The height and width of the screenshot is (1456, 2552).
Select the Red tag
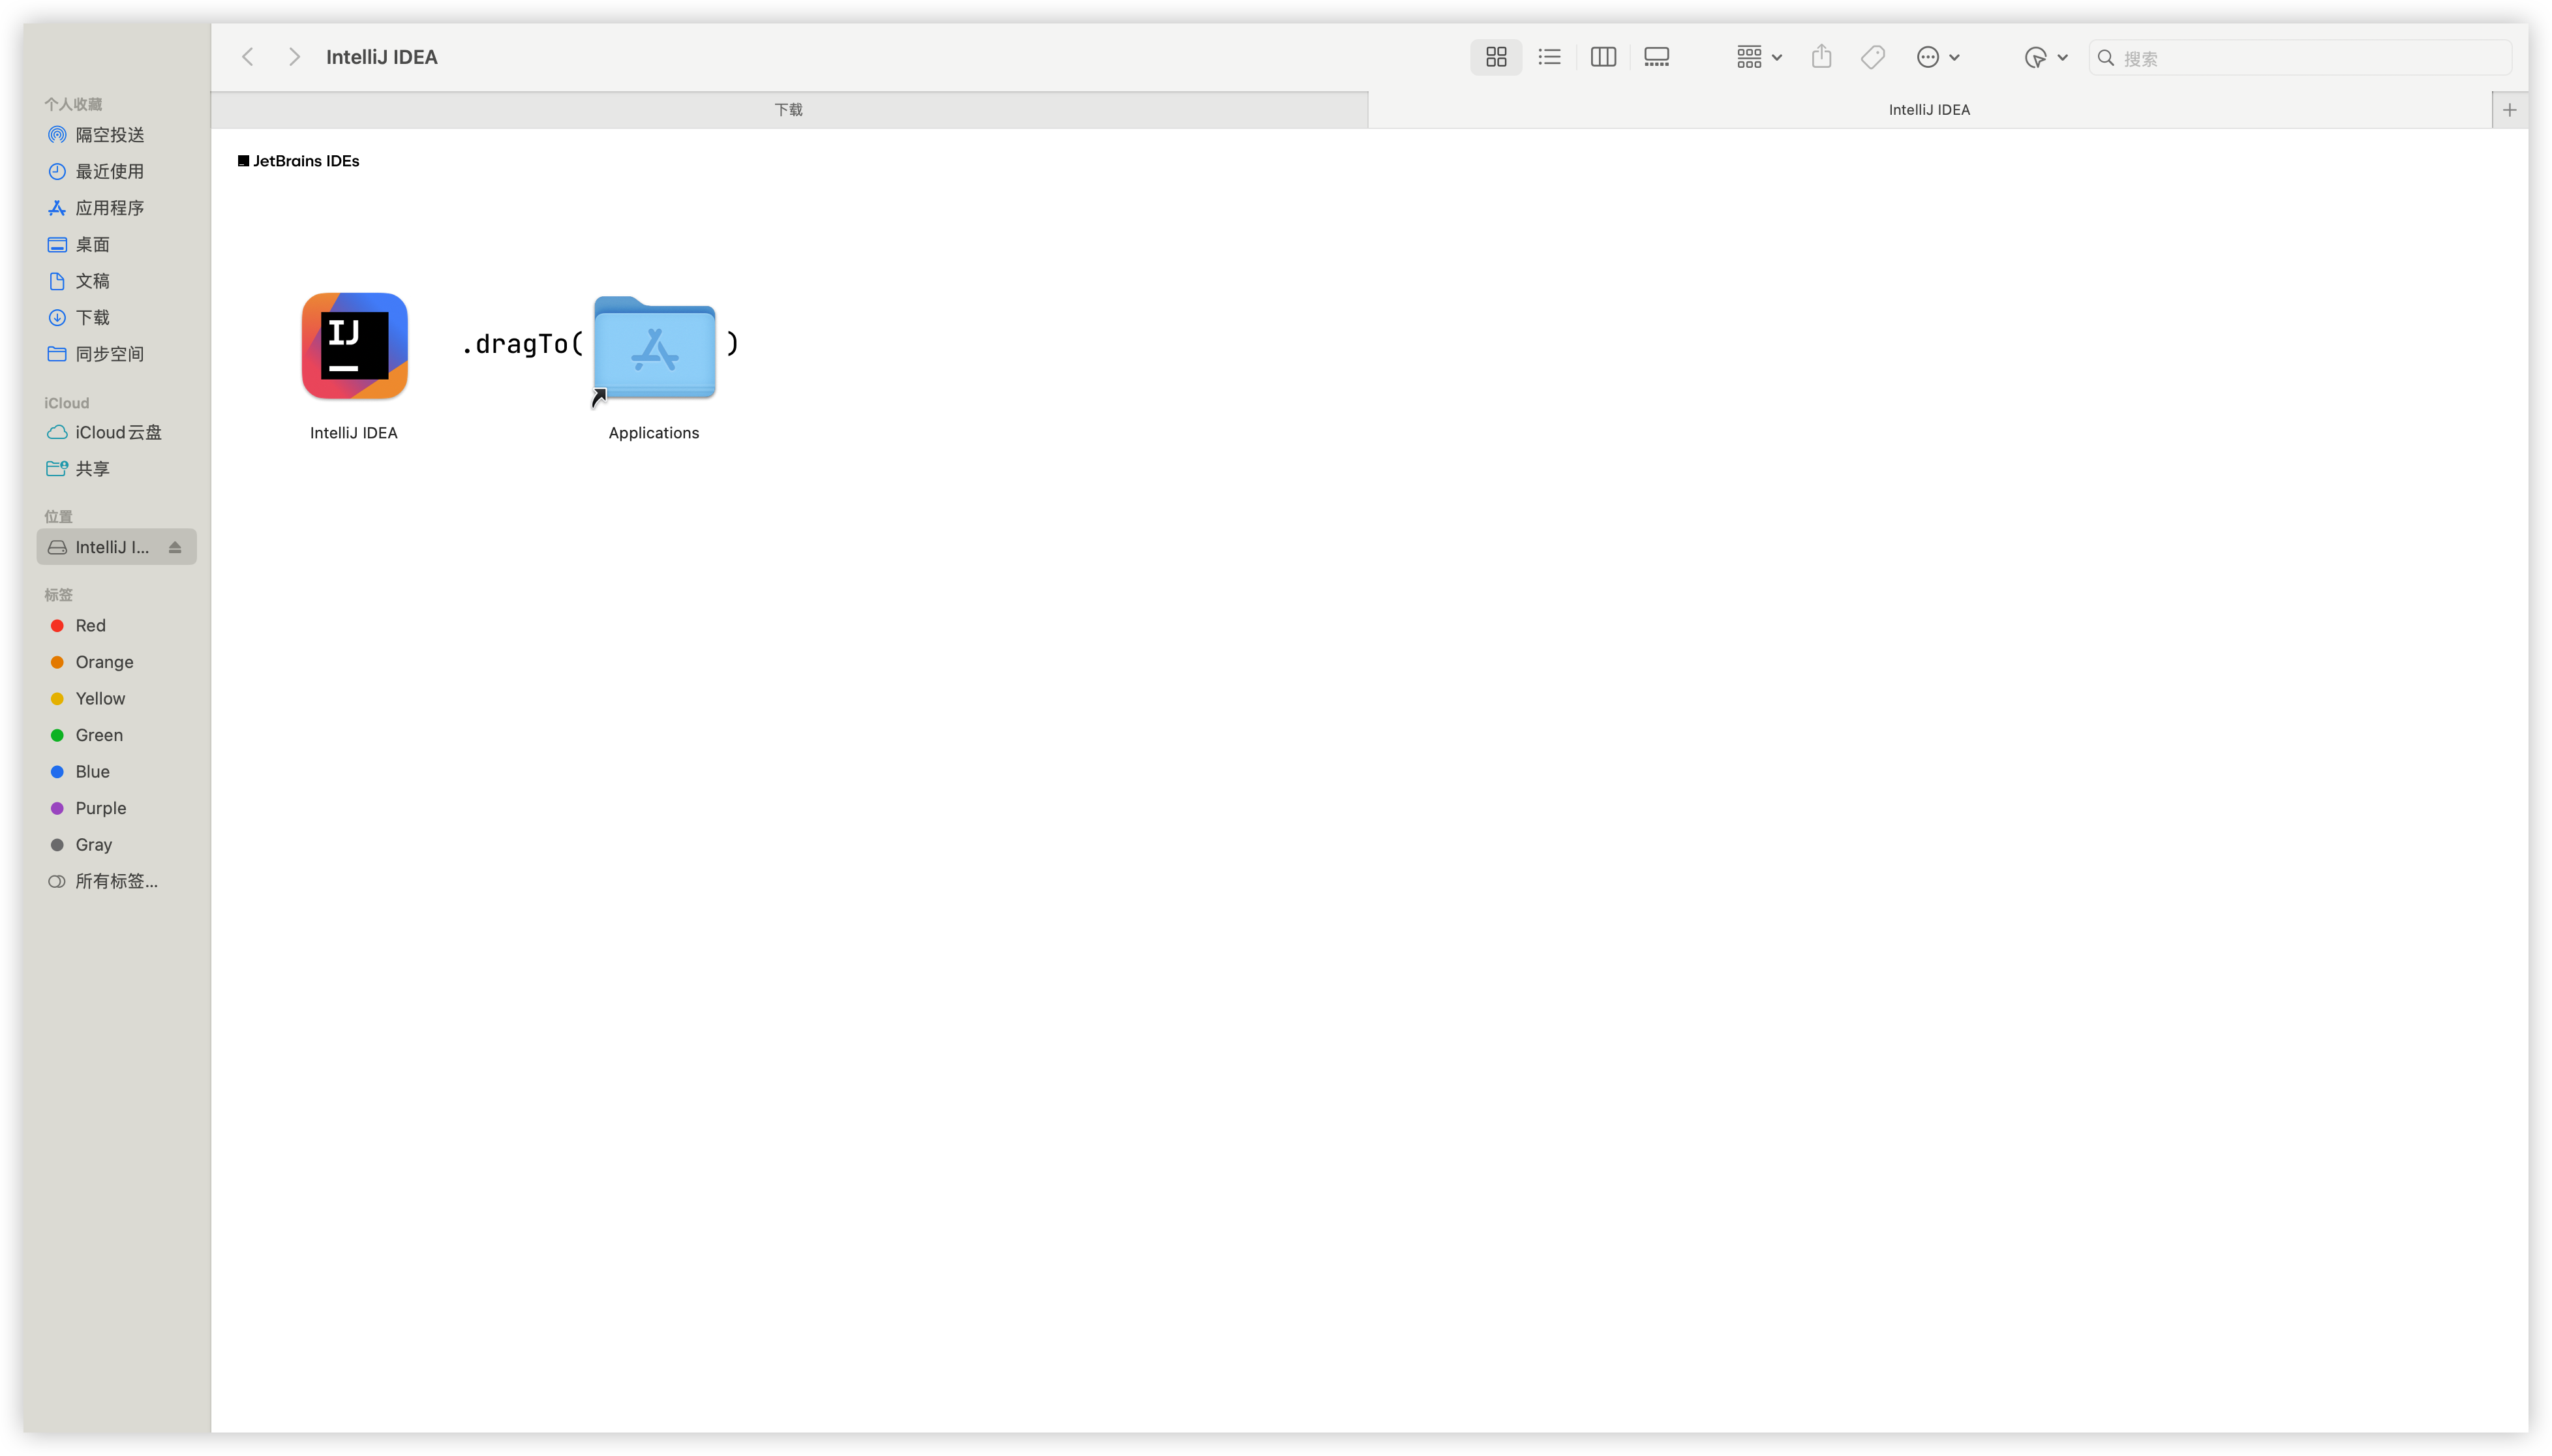coord(90,626)
